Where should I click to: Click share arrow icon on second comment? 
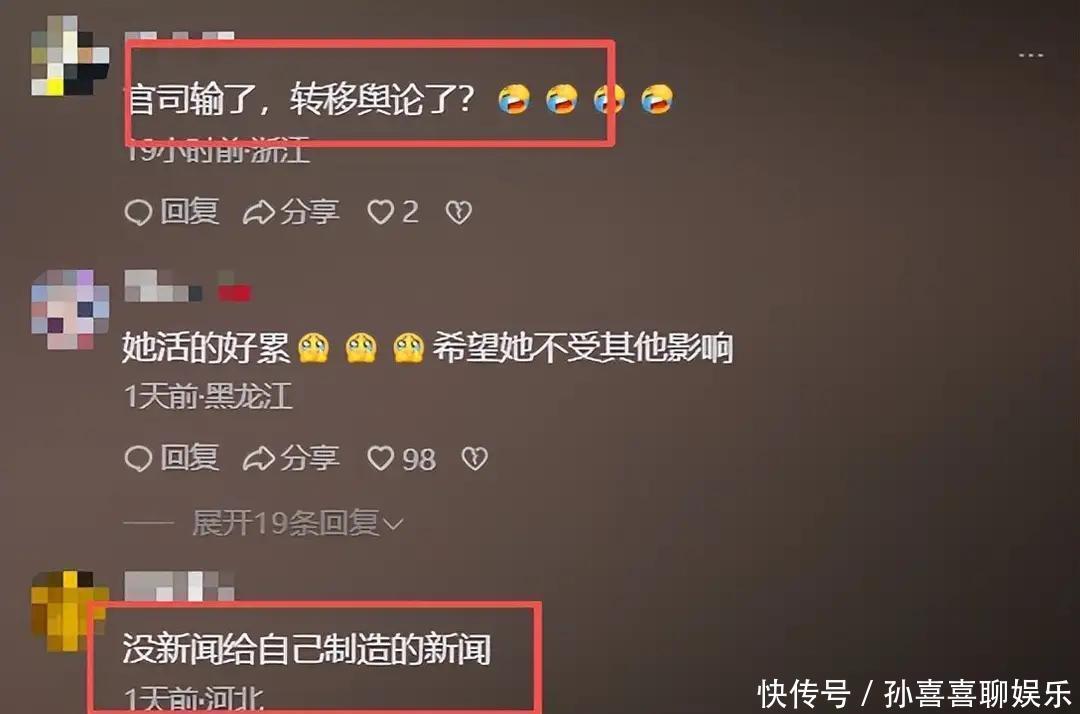pos(258,459)
